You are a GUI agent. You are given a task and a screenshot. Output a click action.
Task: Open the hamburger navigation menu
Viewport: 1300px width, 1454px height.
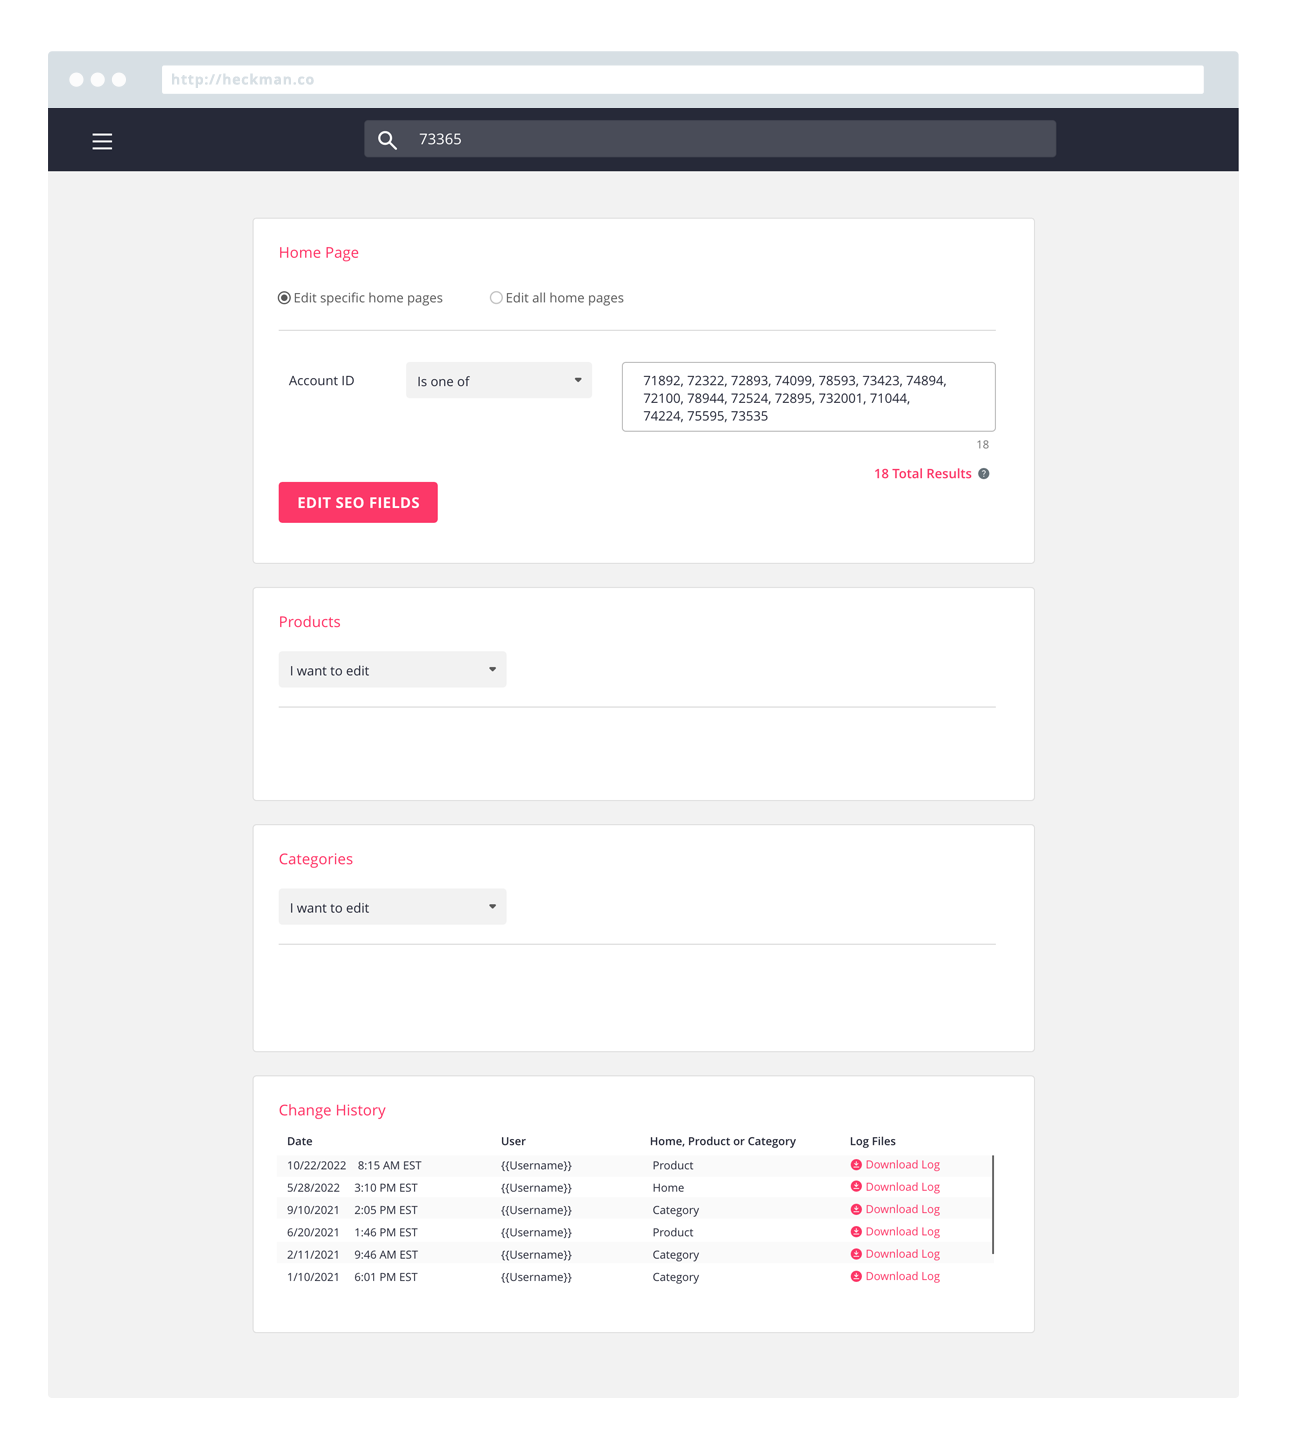[102, 141]
